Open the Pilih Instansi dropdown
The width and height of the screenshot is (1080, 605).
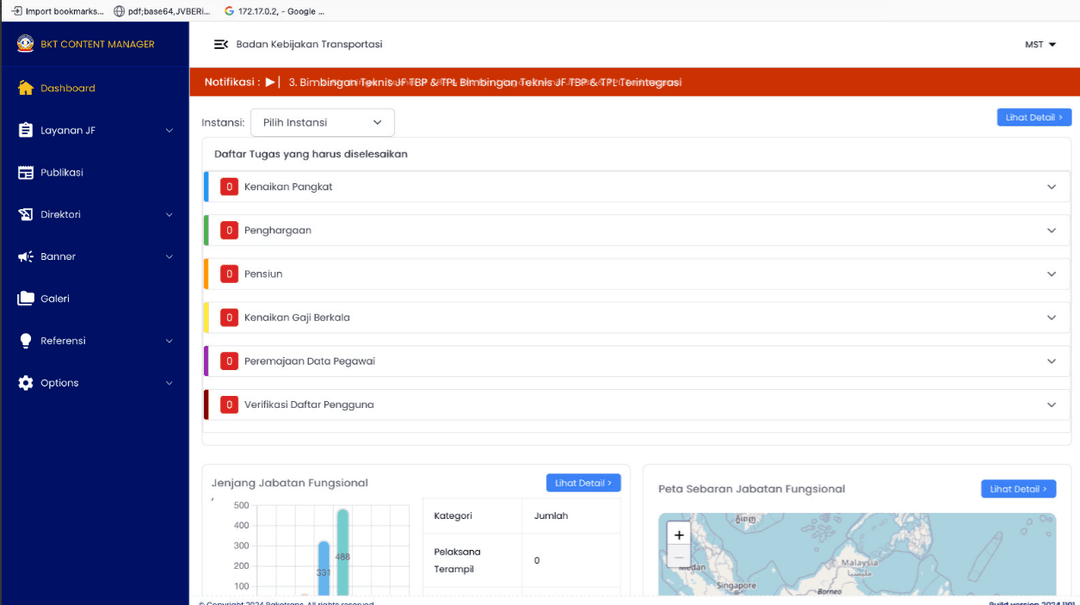[322, 123]
